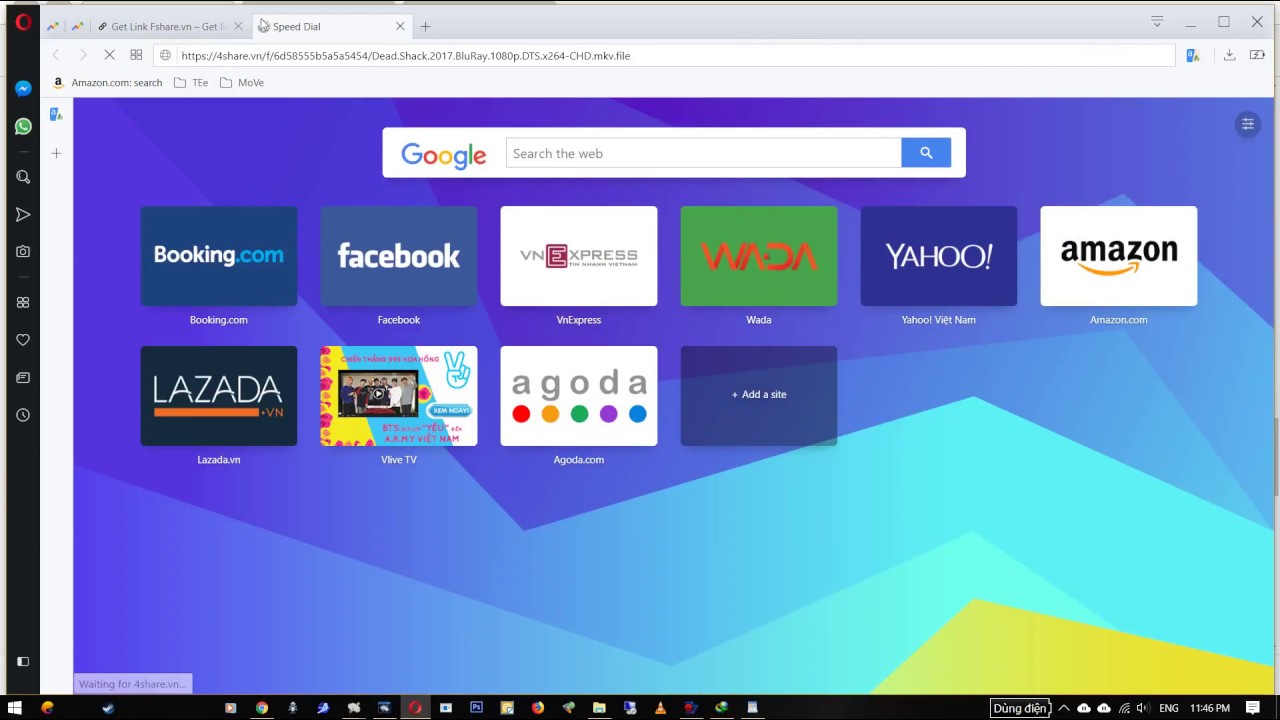Open the downloads arrow icon
The height and width of the screenshot is (720, 1280).
pos(1229,55)
